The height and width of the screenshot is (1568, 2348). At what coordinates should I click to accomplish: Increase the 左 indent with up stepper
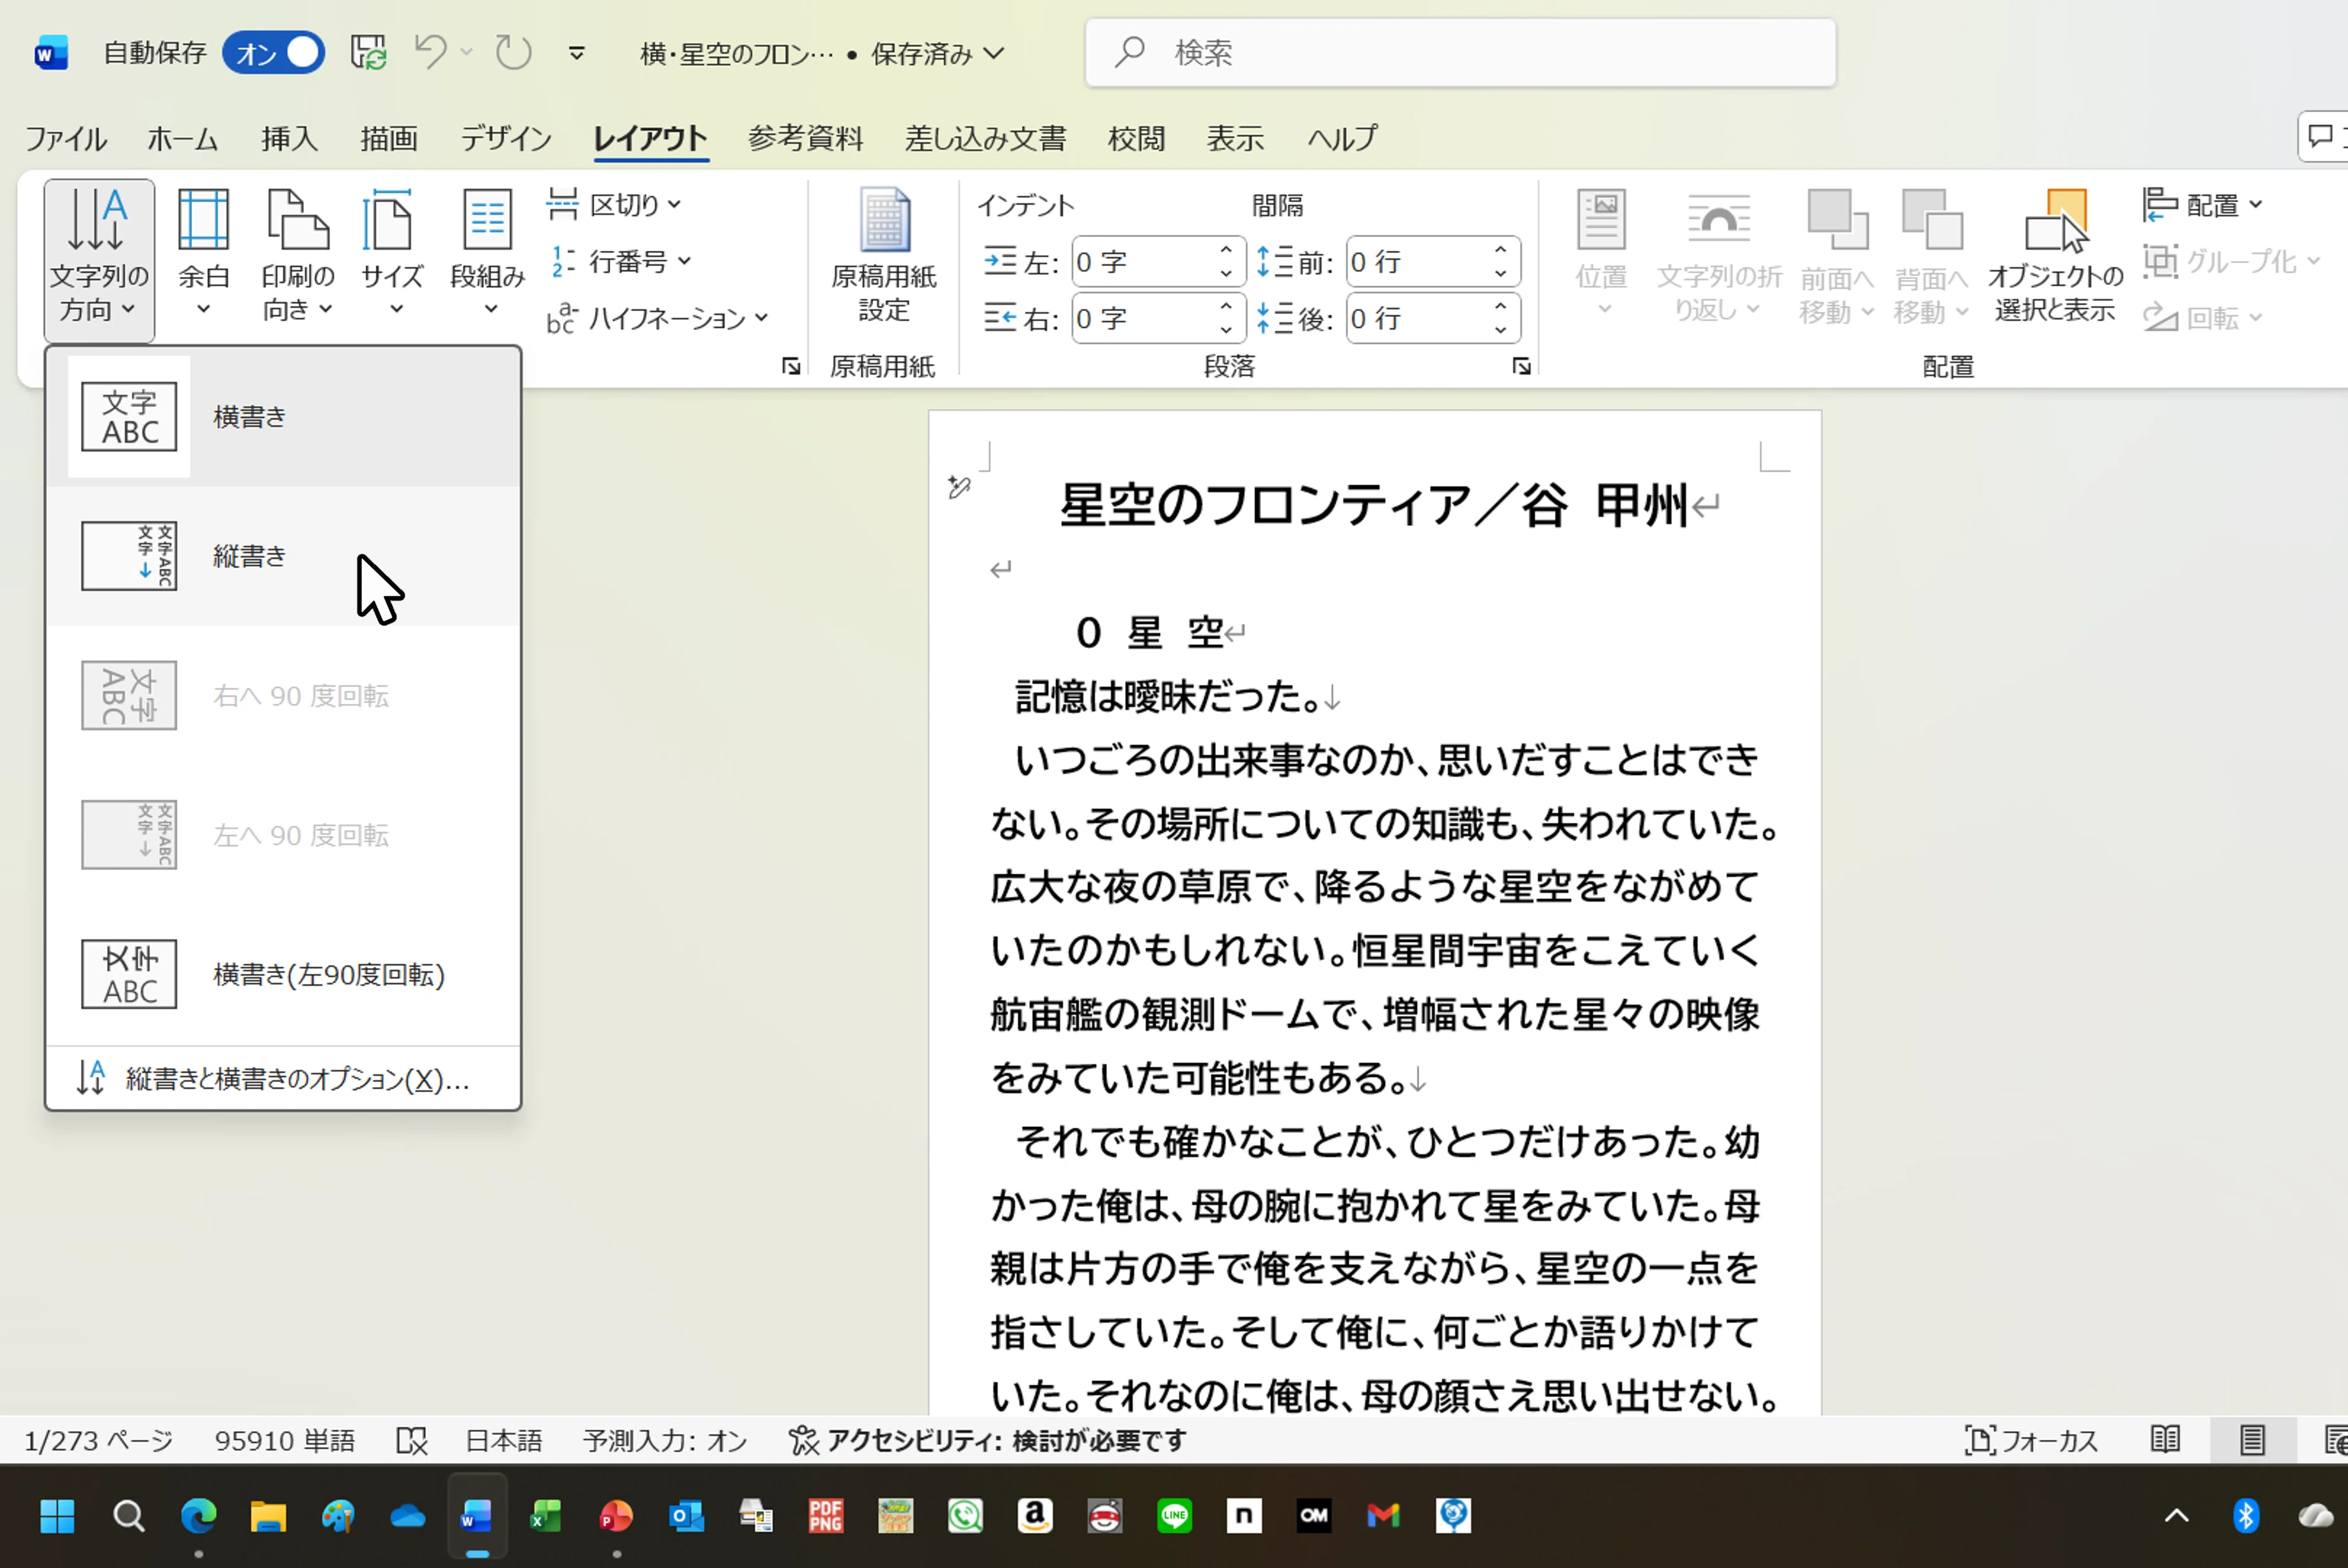1226,250
